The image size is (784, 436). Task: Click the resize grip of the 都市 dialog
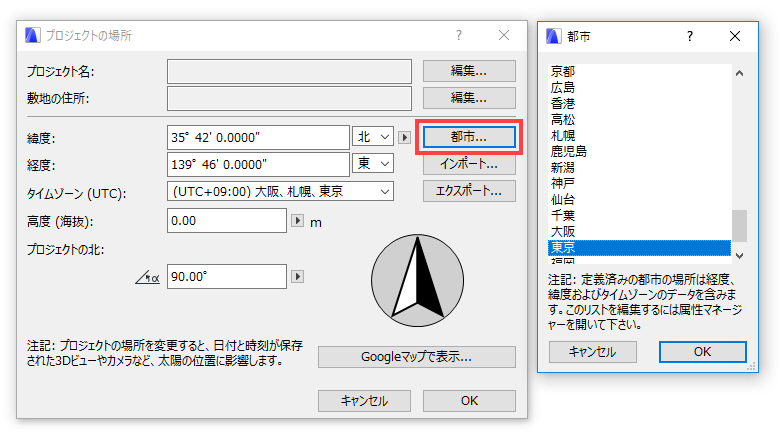click(x=751, y=366)
